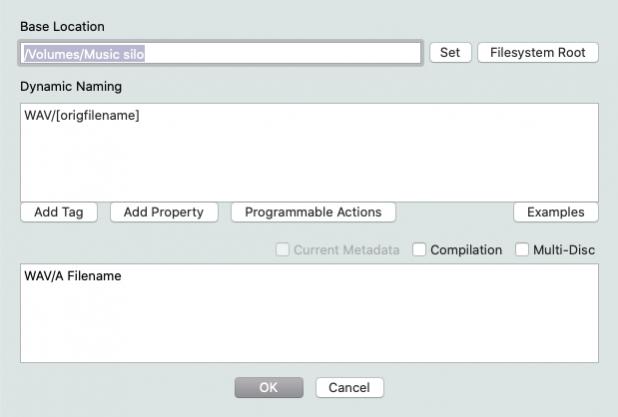This screenshot has height=417, width=618.
Task: Open the Add Property options
Action: pos(164,212)
